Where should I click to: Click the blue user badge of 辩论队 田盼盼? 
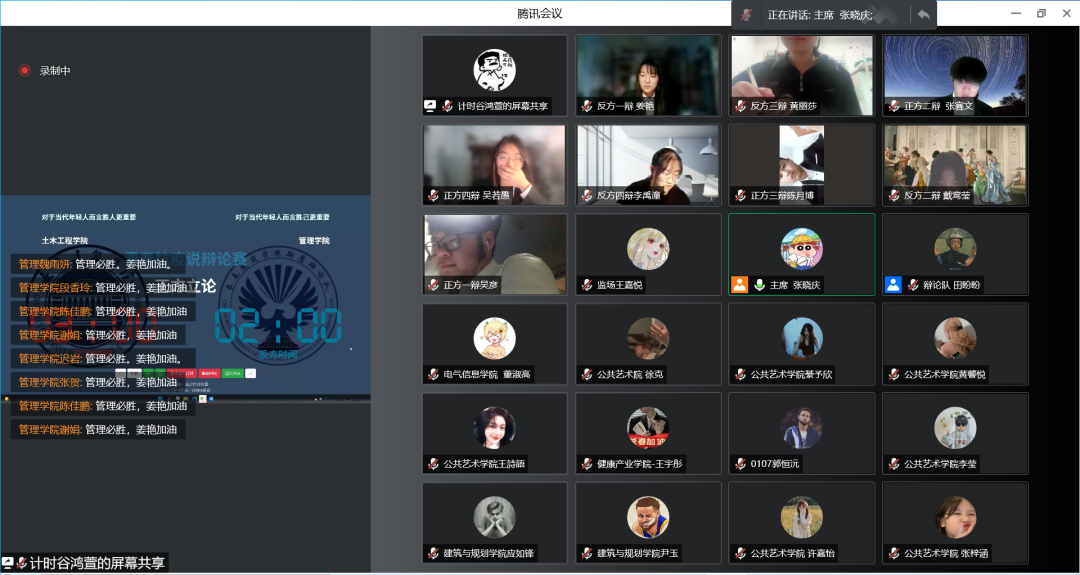[x=893, y=285]
